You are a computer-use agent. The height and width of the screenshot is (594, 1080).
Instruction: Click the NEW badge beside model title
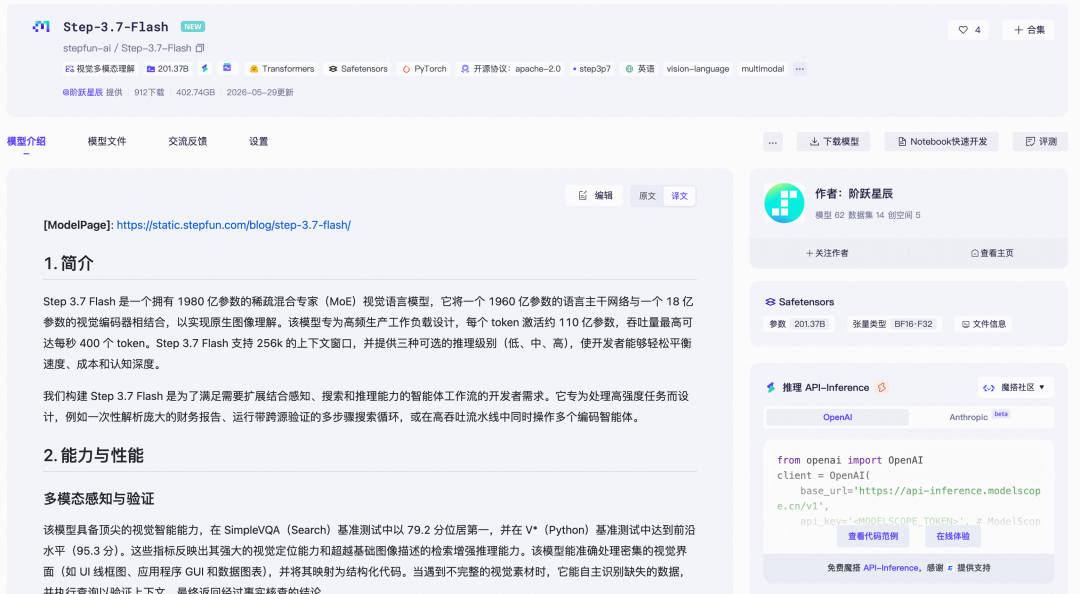[x=193, y=27]
